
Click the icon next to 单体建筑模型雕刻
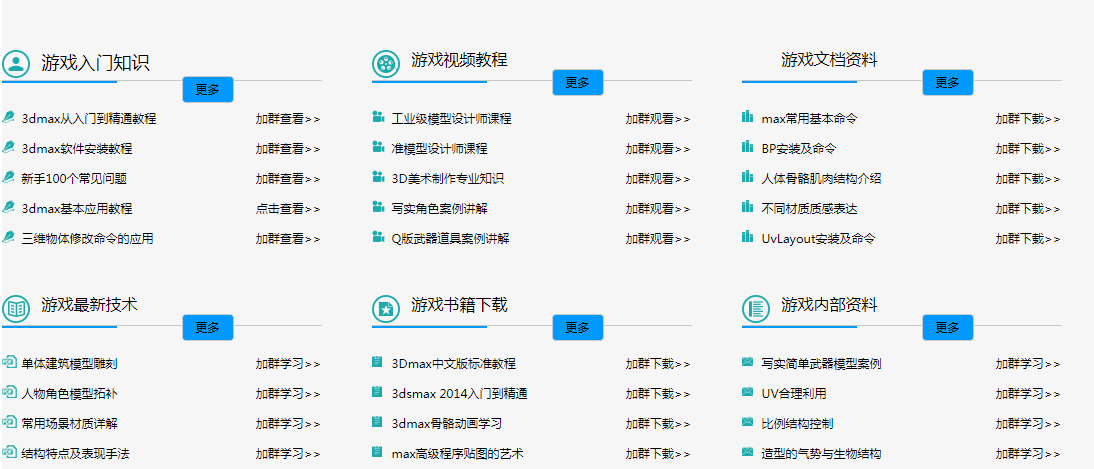coord(9,362)
